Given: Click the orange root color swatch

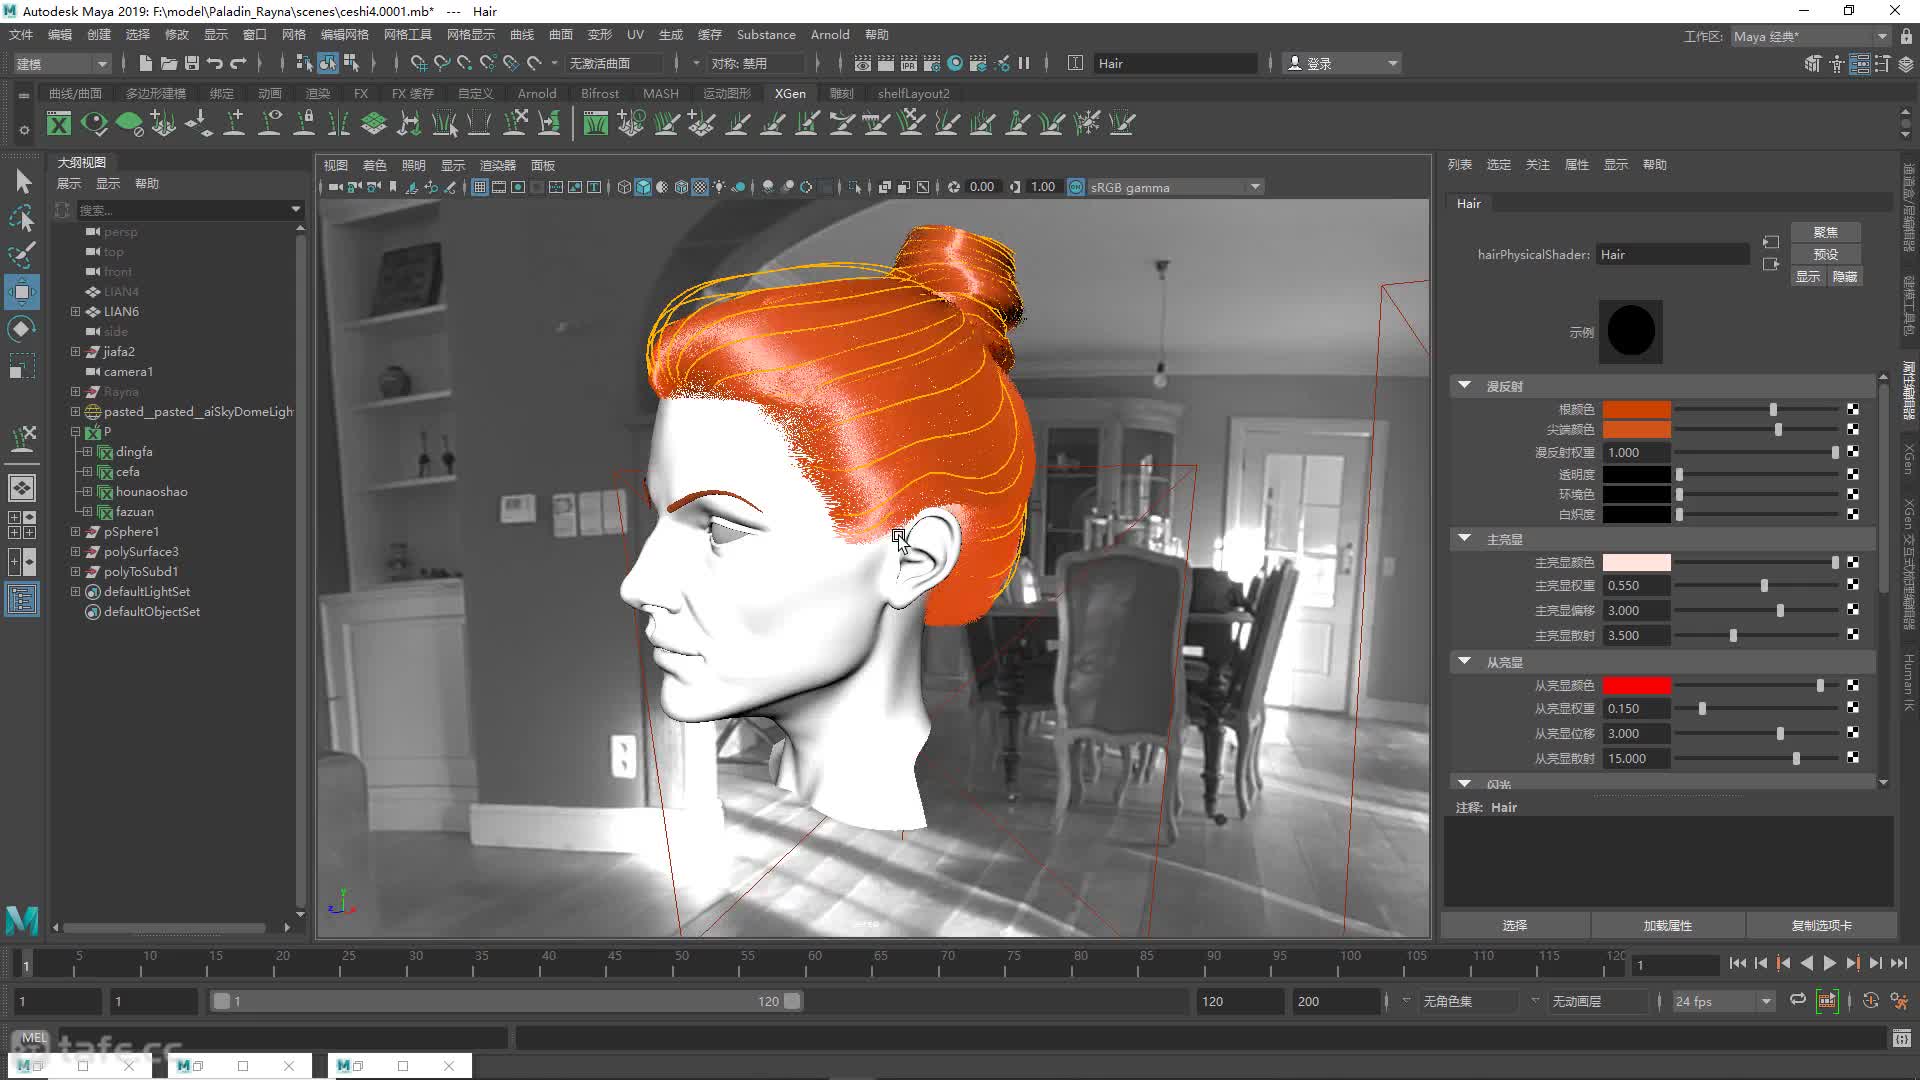Looking at the screenshot, I should [1637, 409].
